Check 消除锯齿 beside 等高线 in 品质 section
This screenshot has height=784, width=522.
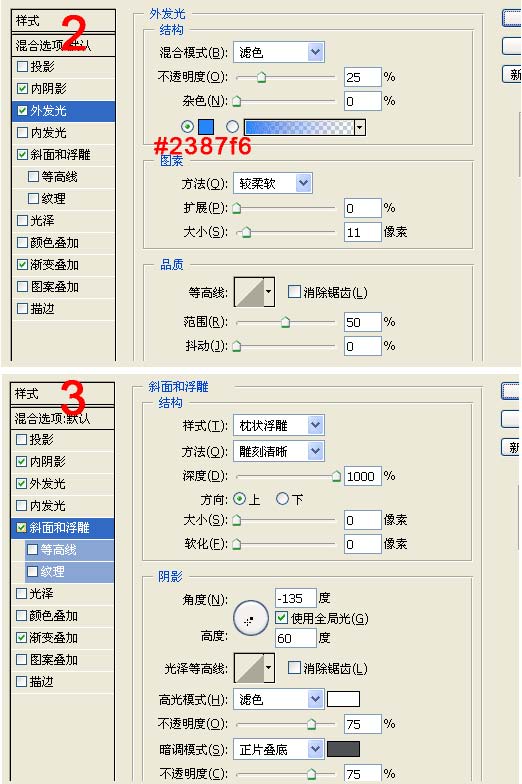(x=294, y=292)
